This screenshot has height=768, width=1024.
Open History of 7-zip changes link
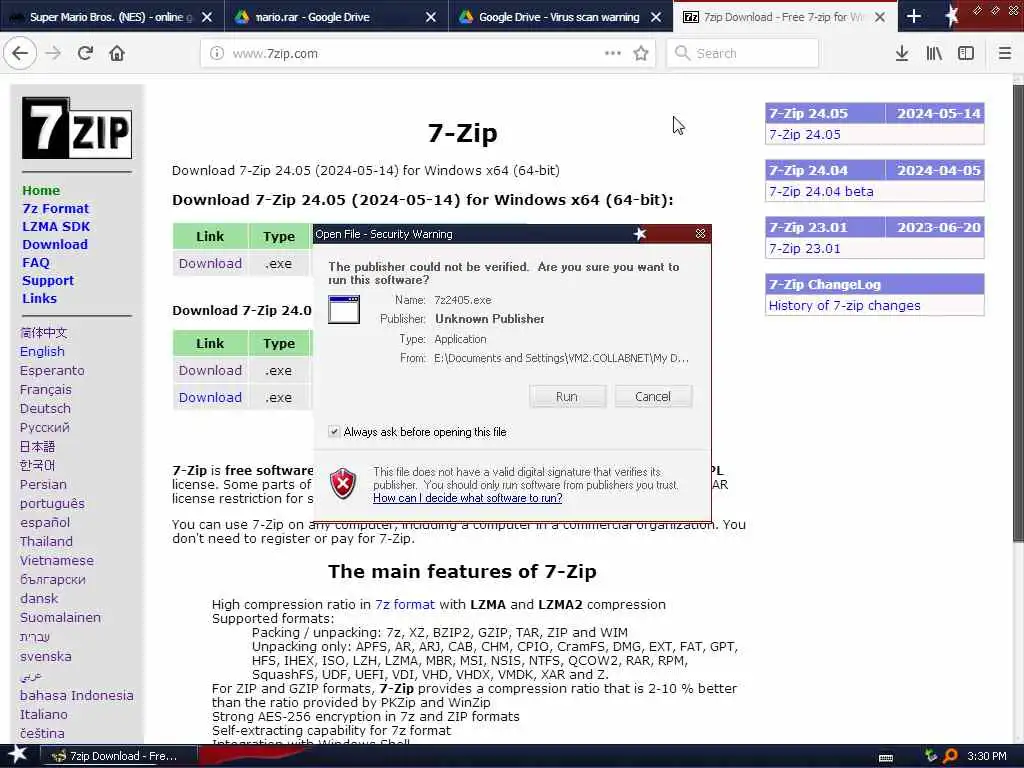tap(844, 305)
